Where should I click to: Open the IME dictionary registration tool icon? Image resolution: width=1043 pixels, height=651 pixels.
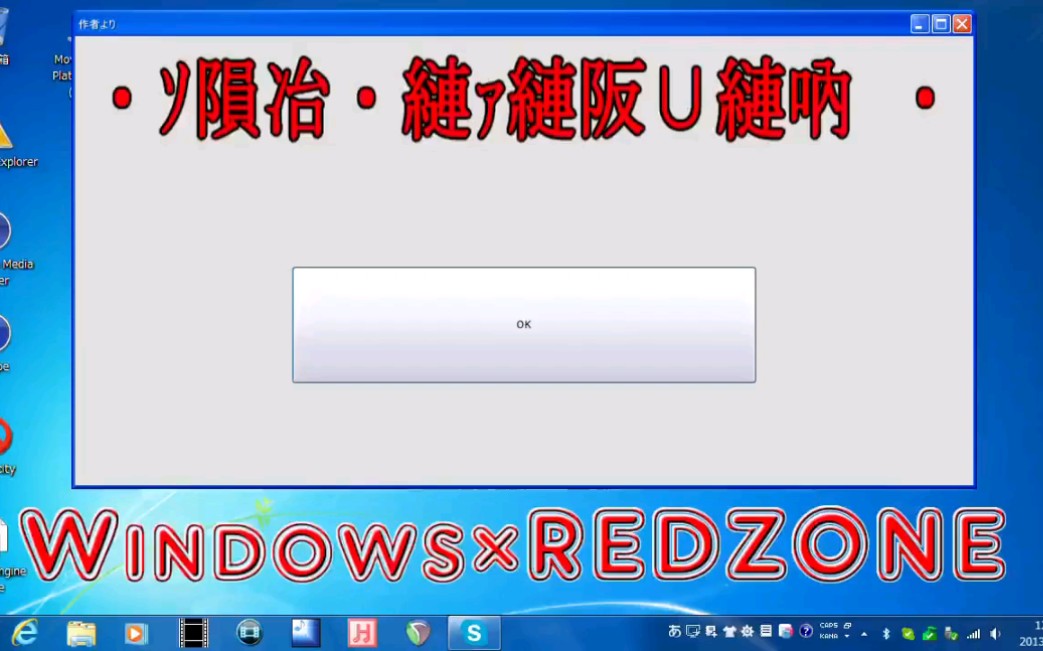[711, 632]
